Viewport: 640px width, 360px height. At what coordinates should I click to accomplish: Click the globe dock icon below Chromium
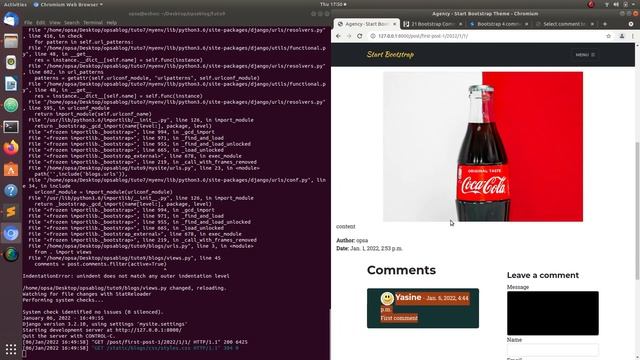pos(11,255)
